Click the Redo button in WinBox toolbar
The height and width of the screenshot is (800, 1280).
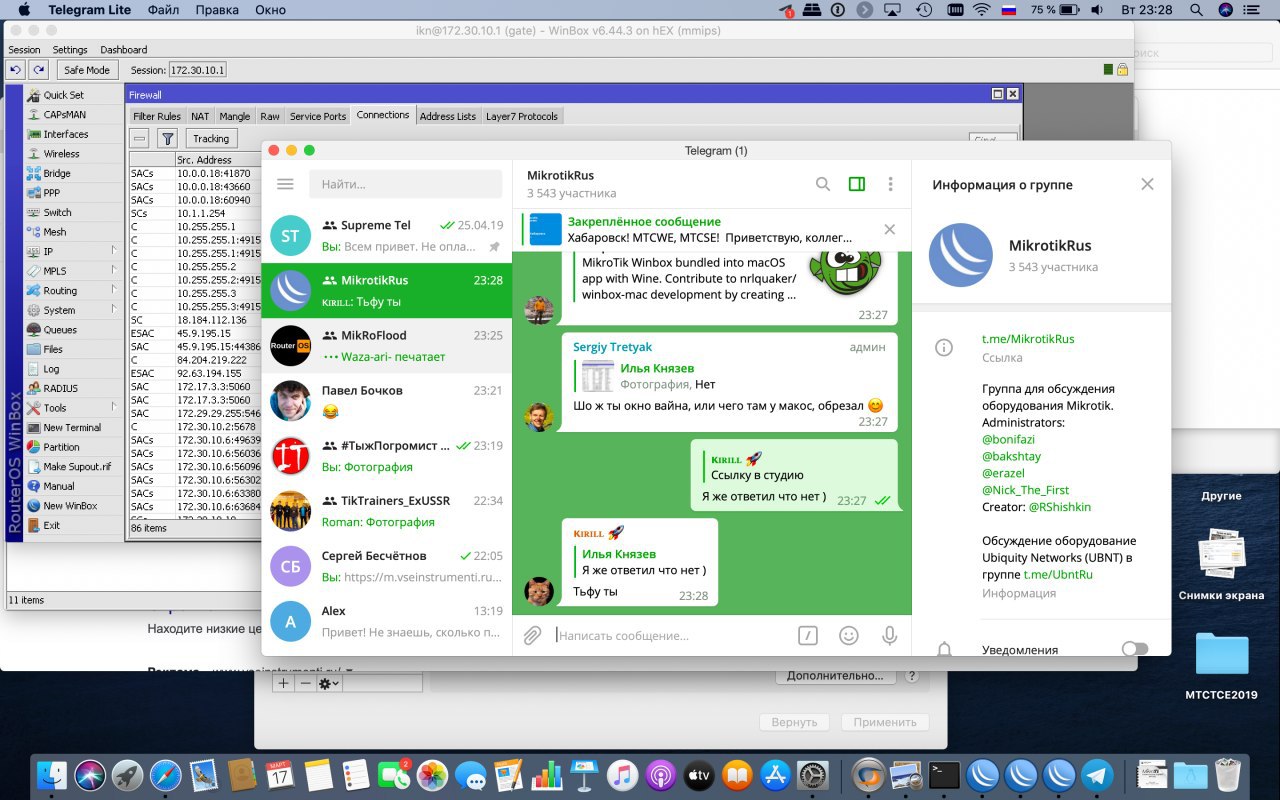click(x=38, y=70)
